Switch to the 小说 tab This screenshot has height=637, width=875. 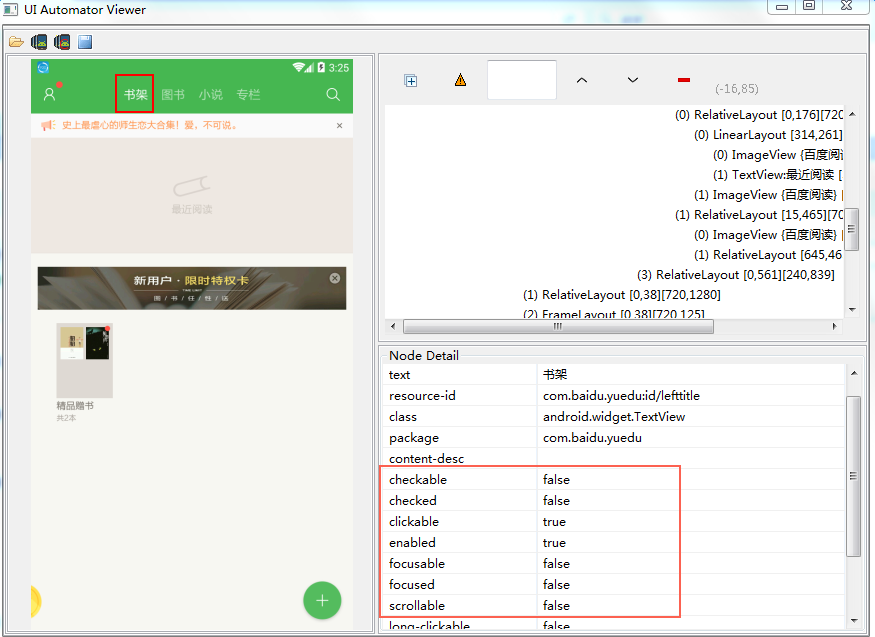(x=210, y=95)
